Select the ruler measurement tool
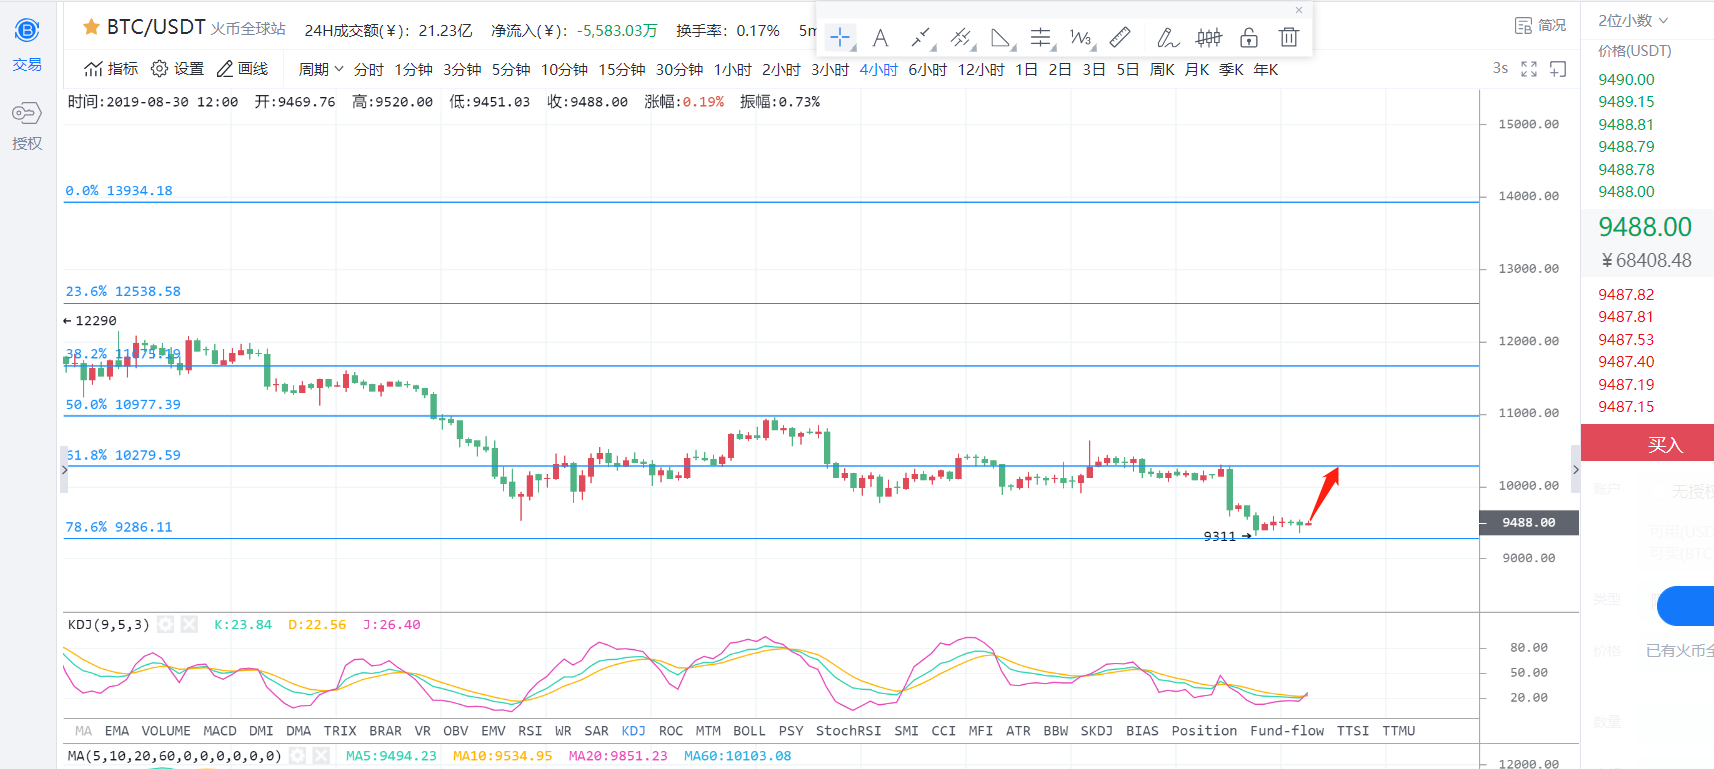 (1120, 38)
